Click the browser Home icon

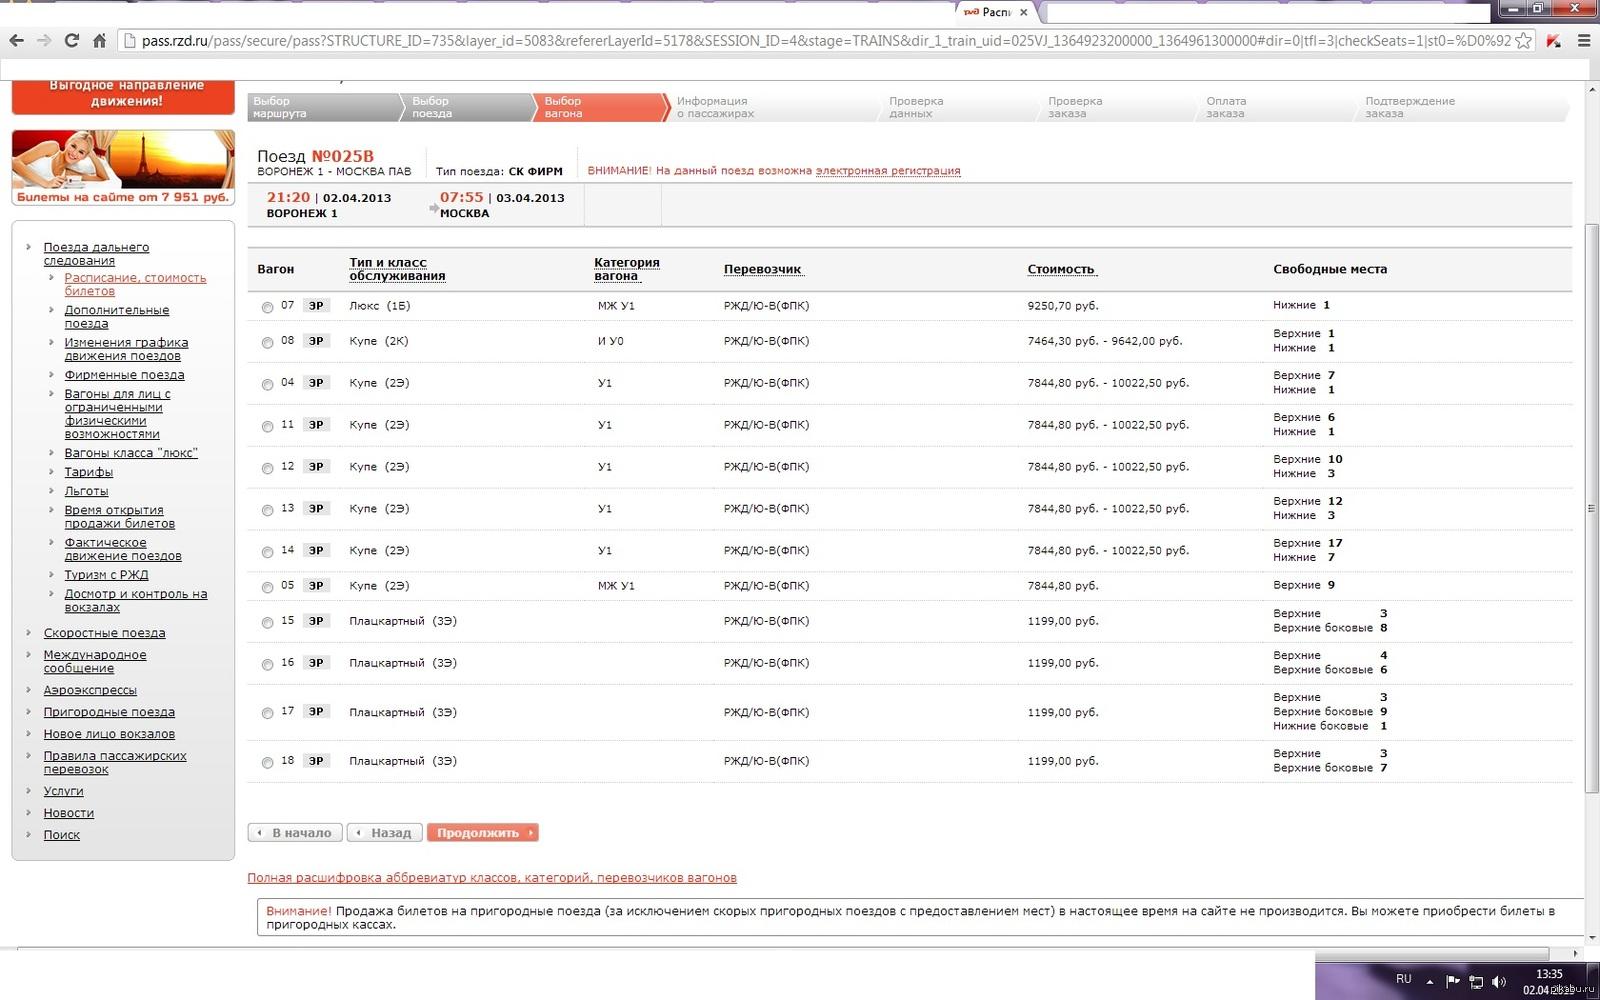click(x=99, y=41)
